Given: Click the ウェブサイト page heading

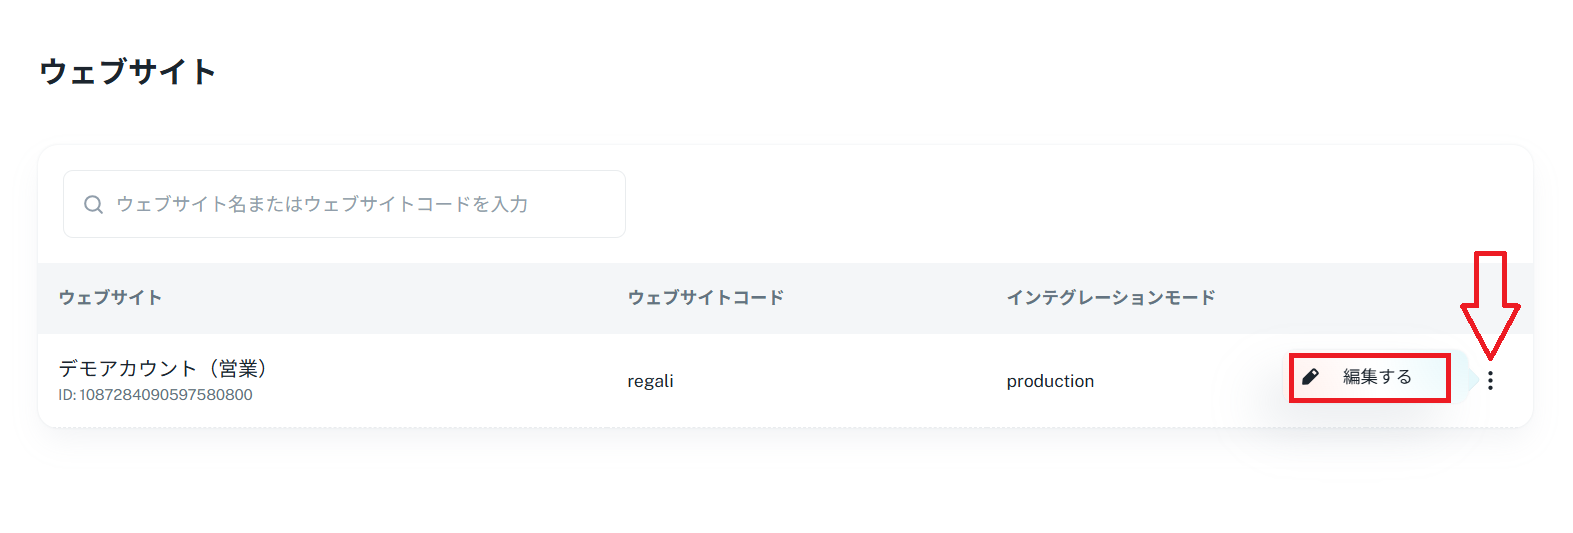Looking at the screenshot, I should 127,72.
